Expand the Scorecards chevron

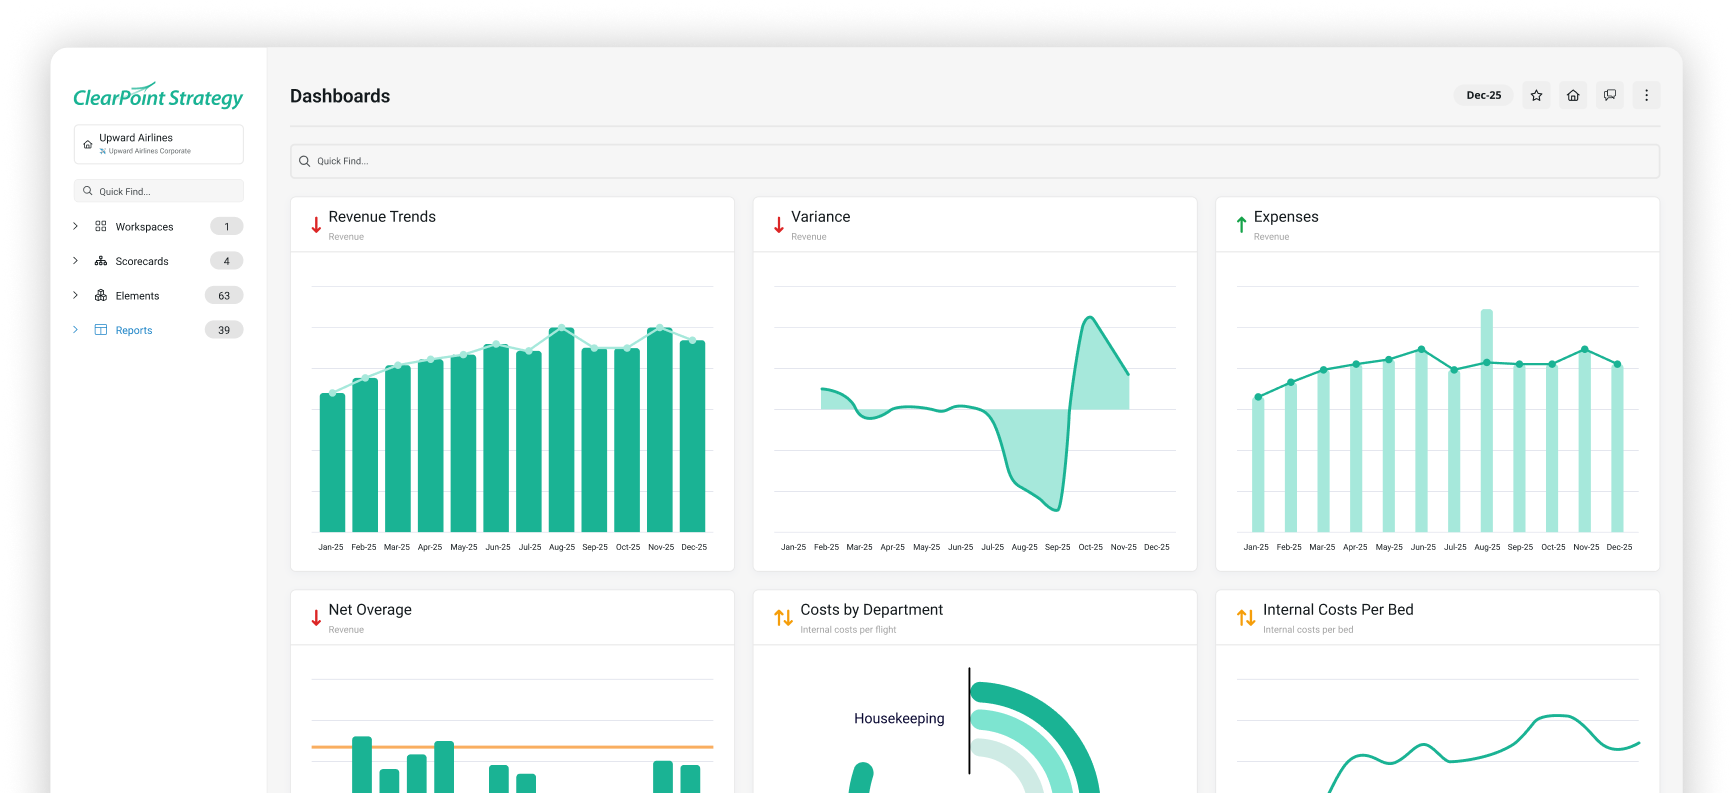click(75, 261)
